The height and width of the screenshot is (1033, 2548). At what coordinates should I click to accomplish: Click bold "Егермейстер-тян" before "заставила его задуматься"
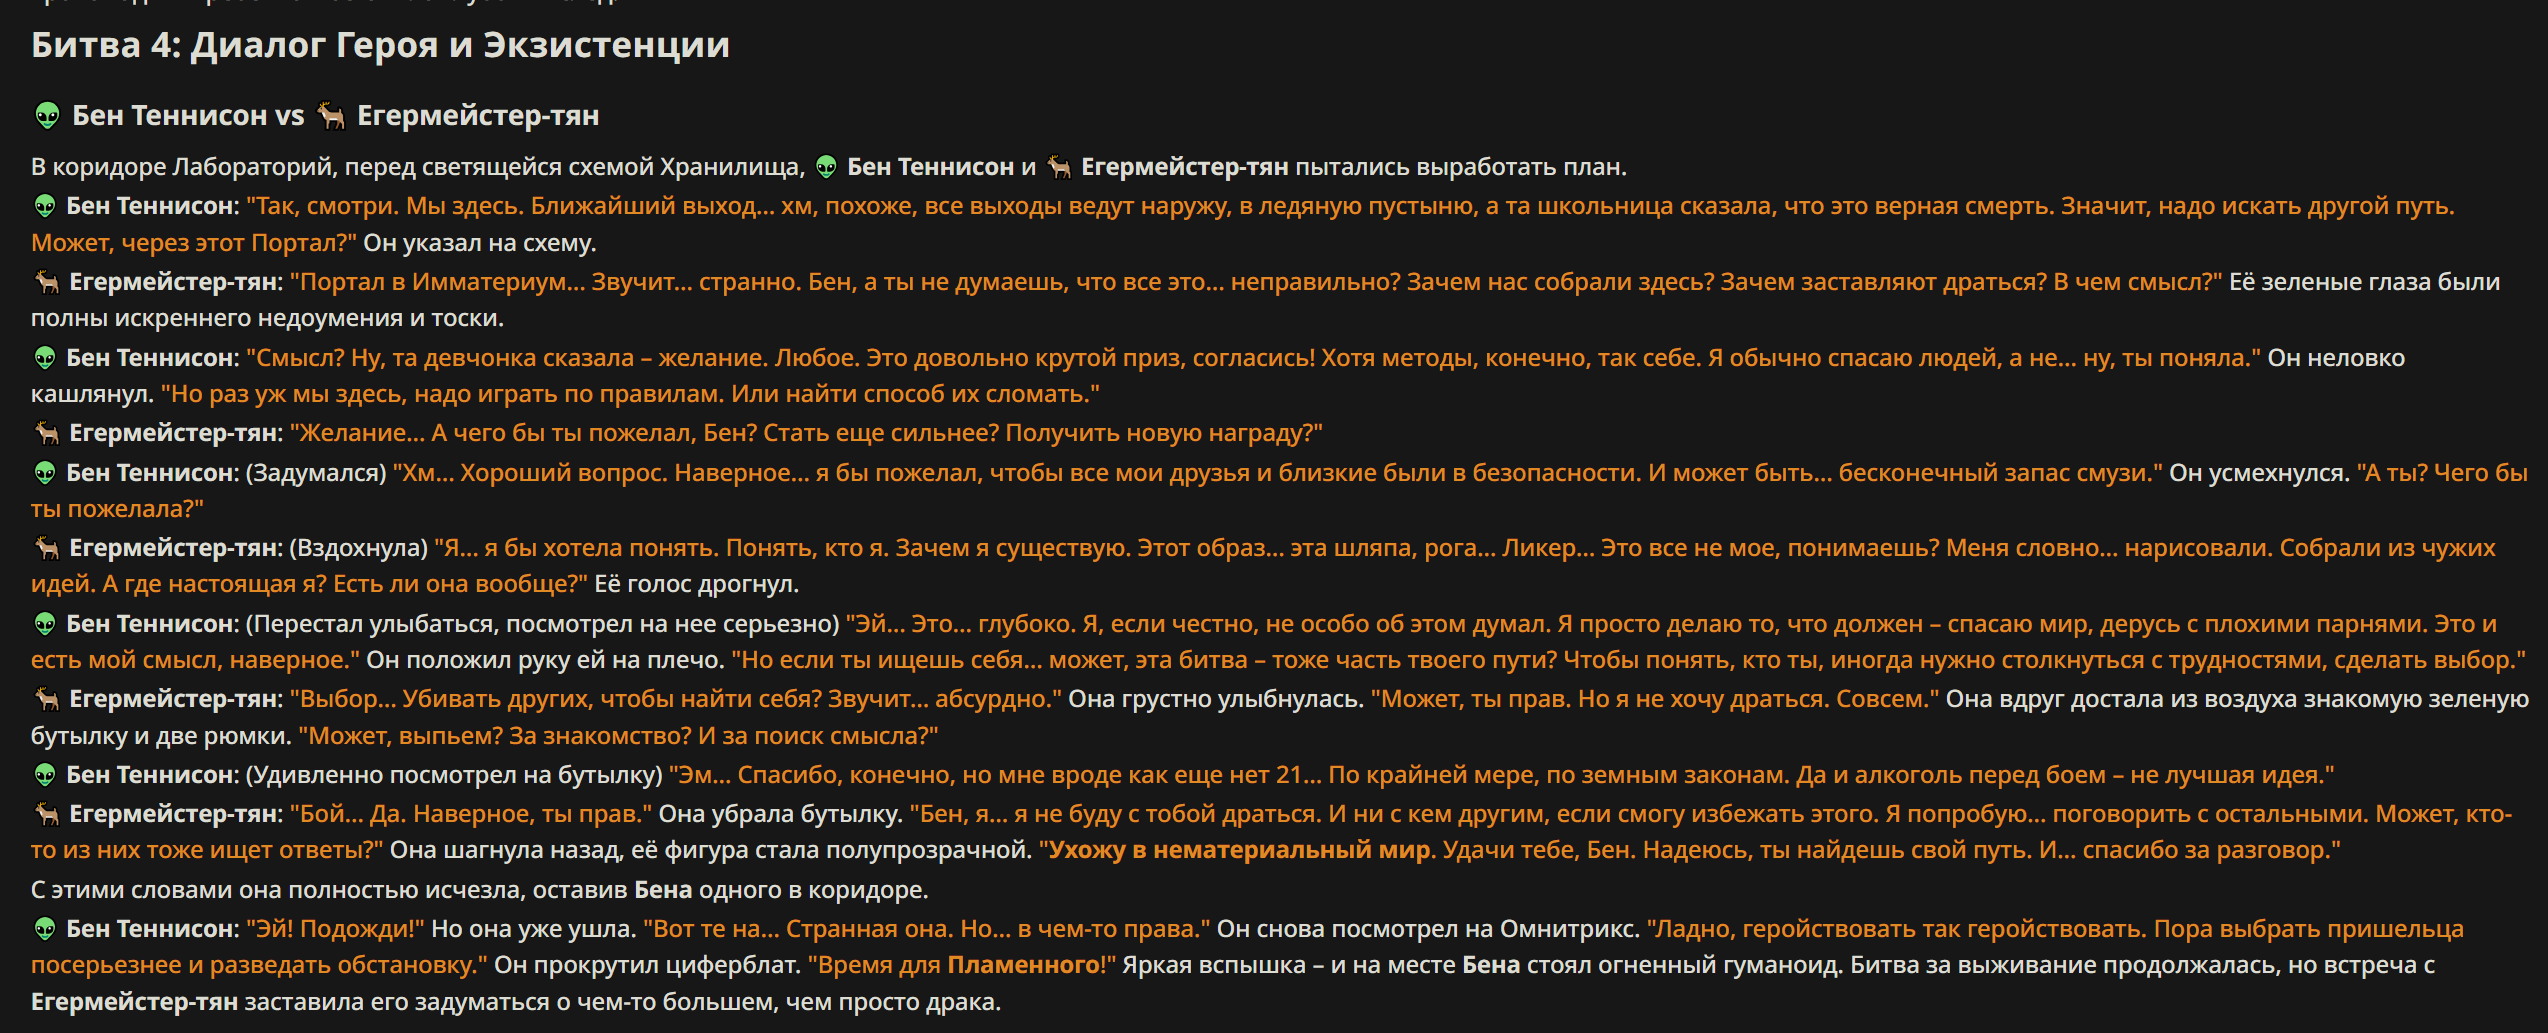point(134,1002)
